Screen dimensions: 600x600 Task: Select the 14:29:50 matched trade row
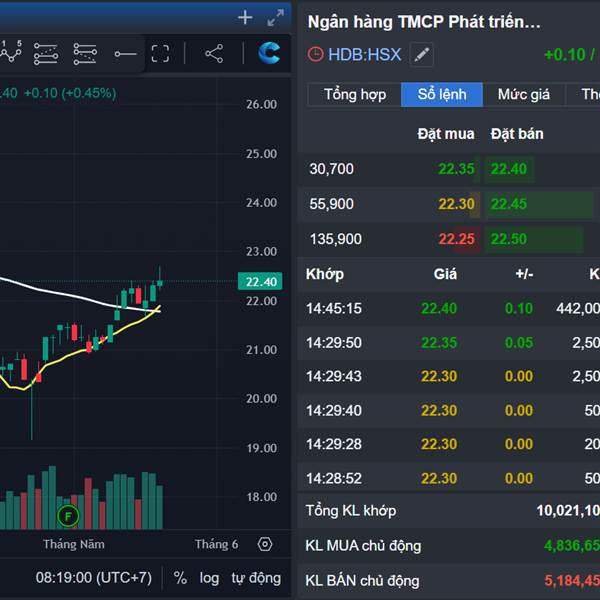coord(448,342)
